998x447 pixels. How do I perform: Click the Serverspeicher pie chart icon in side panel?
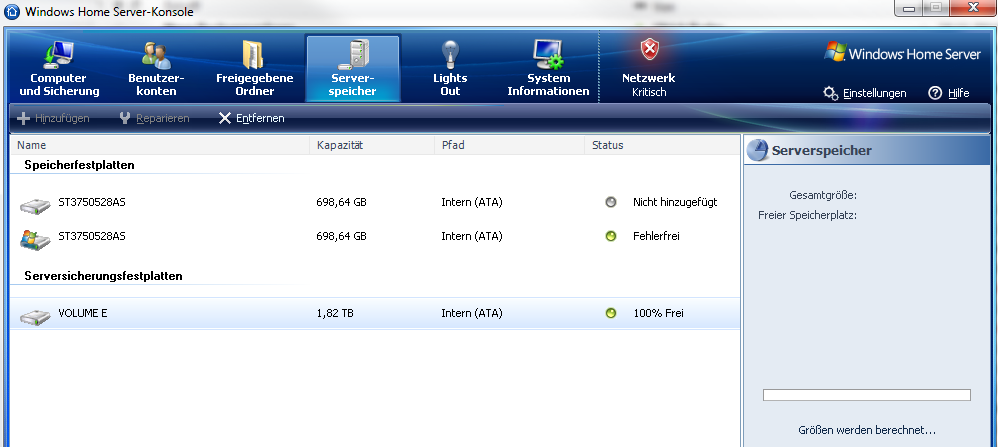[757, 150]
